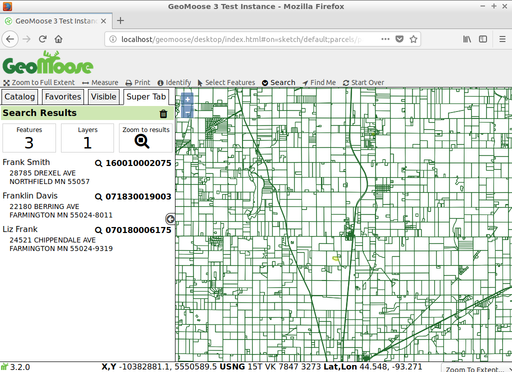Bookmark this page with star icon

point(413,39)
